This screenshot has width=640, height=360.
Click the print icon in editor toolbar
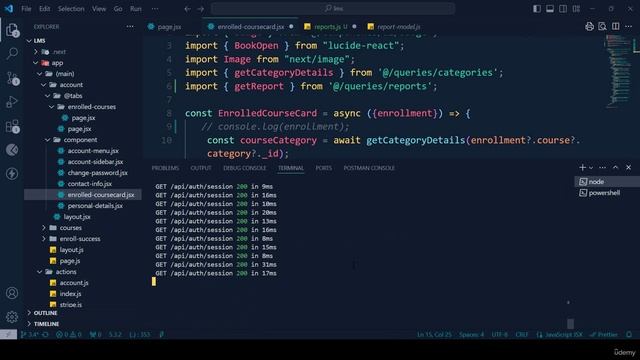[x=589, y=27]
